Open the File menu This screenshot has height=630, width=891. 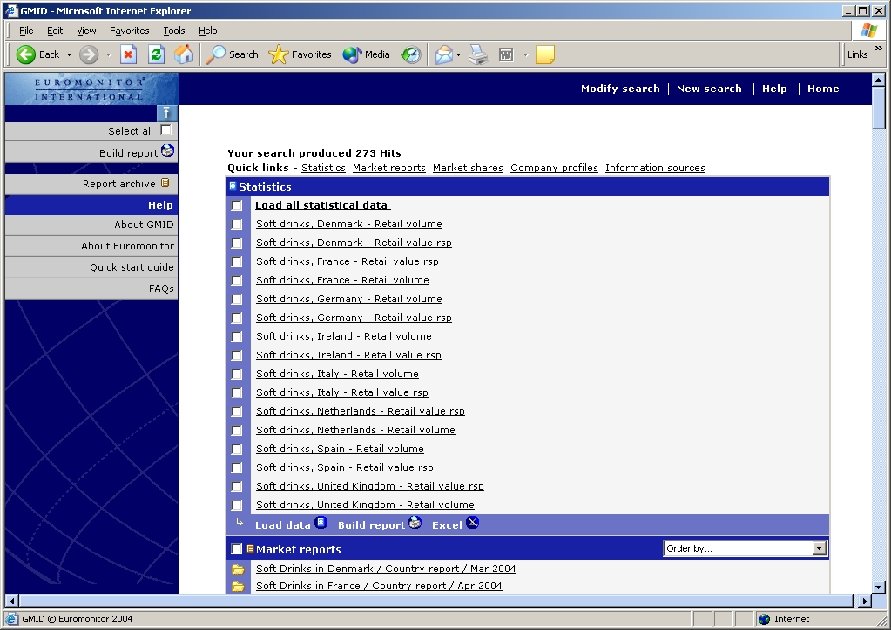(x=26, y=31)
